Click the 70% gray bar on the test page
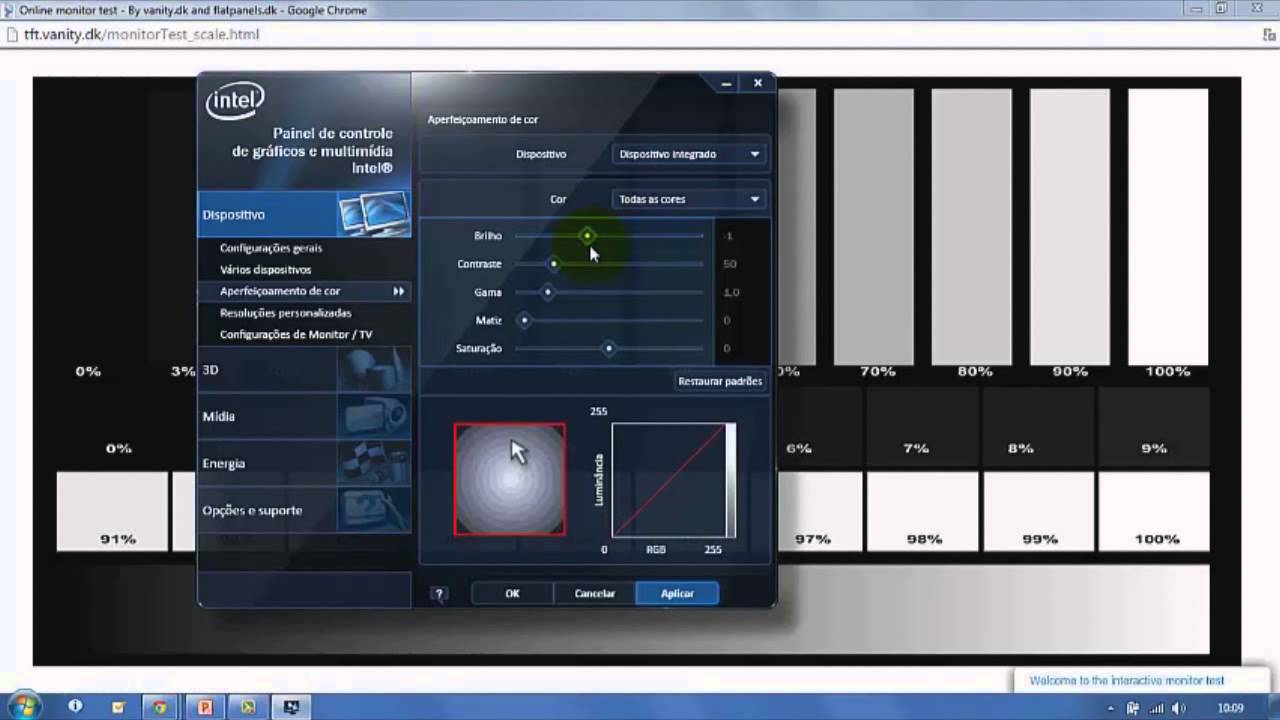This screenshot has height=720, width=1280. click(x=873, y=227)
